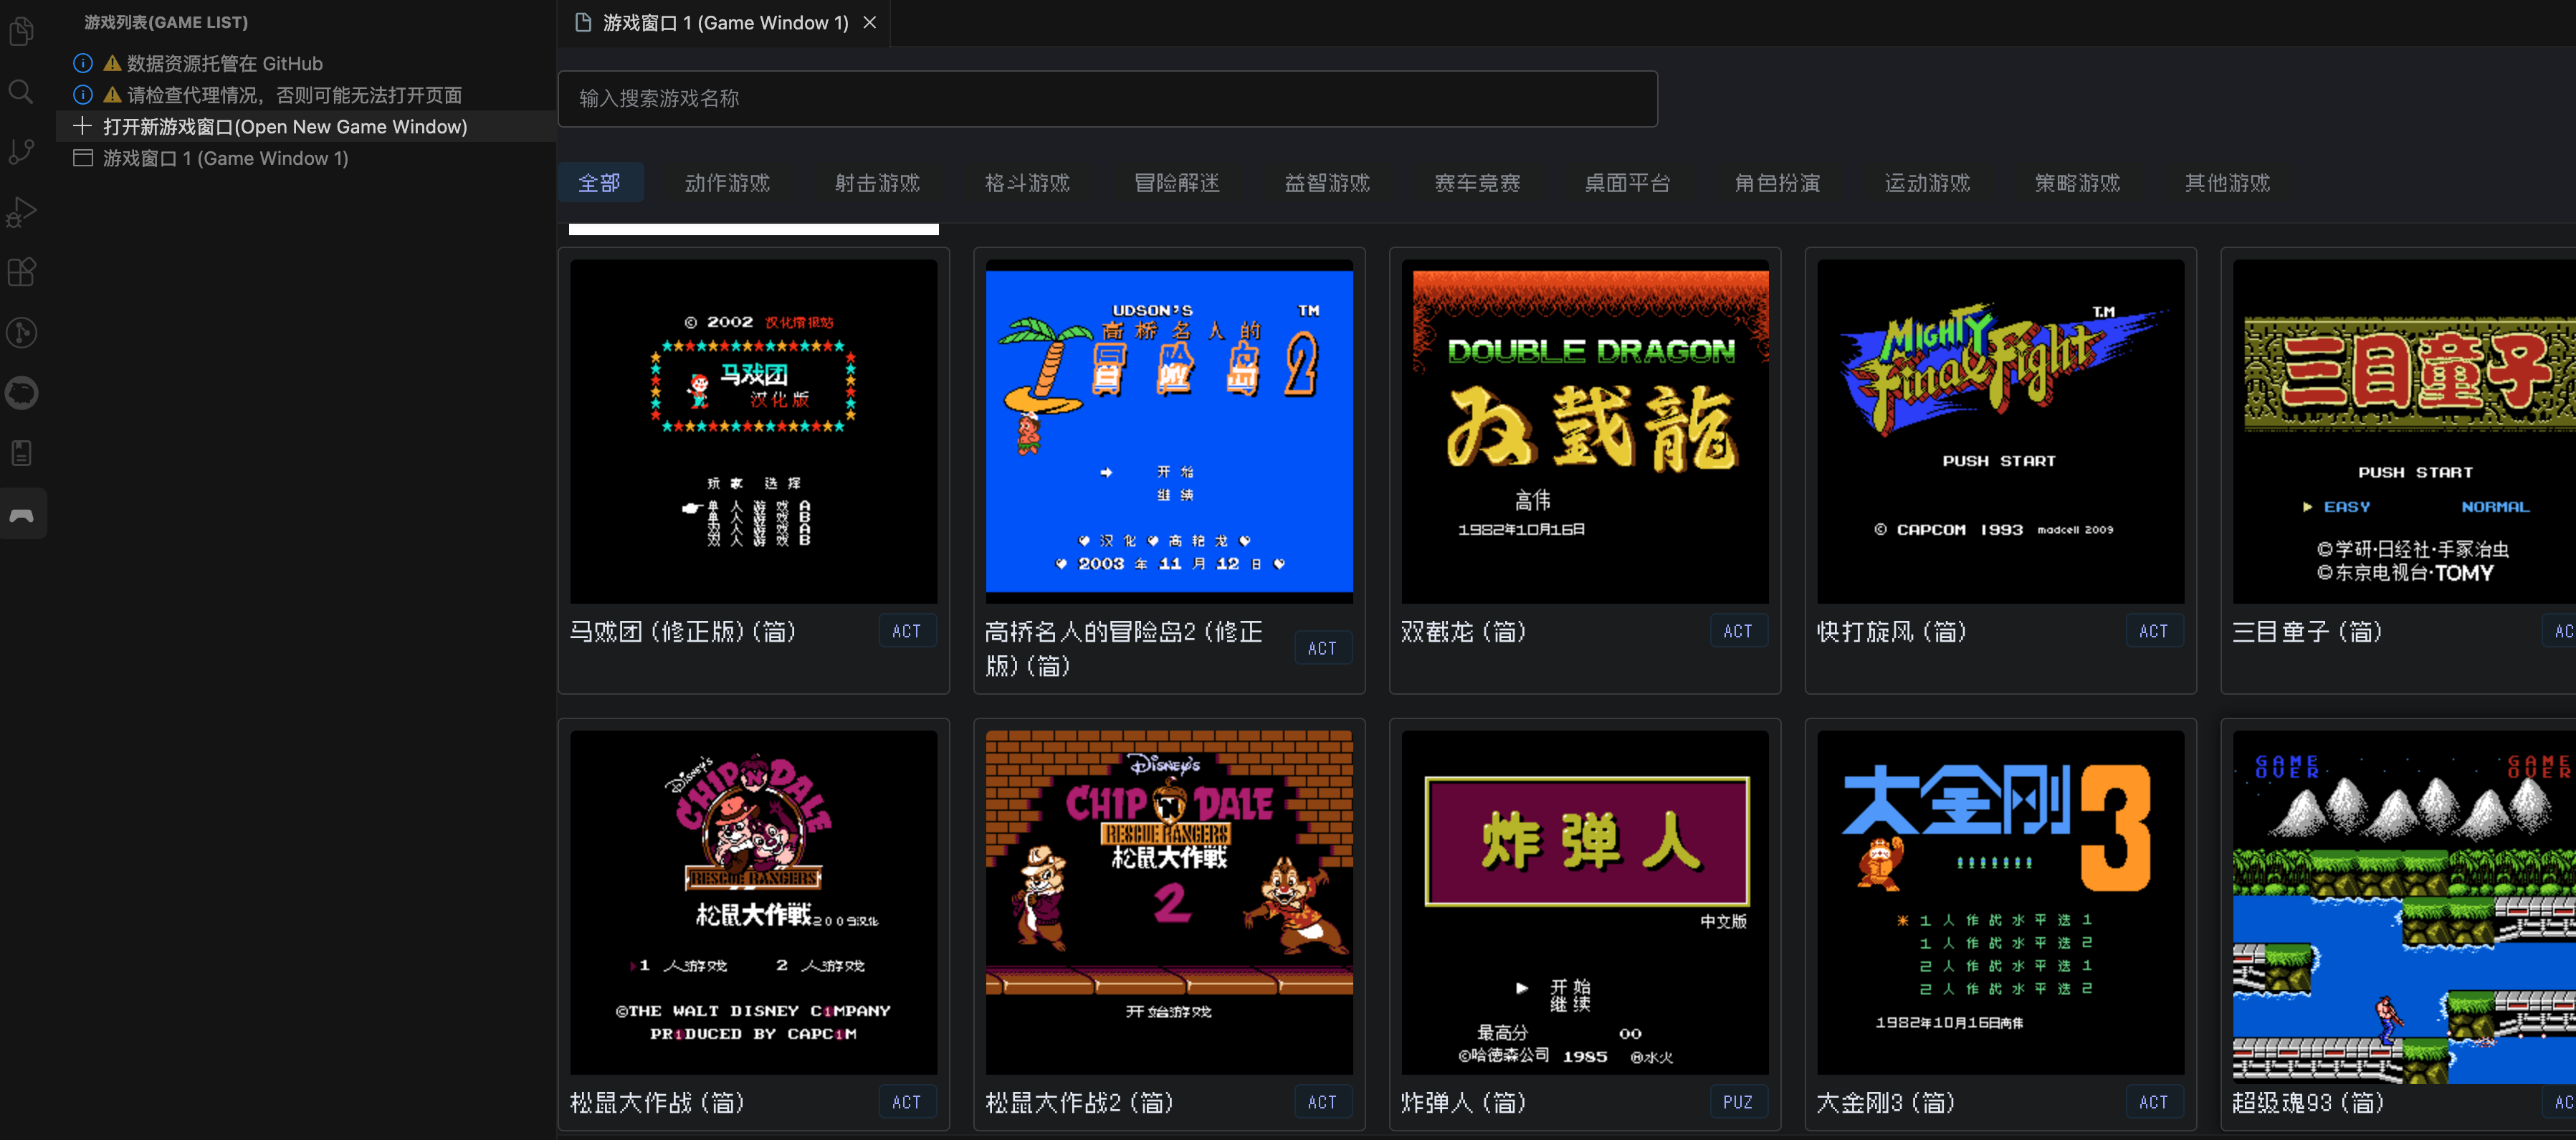Open the Source Control view icon
This screenshot has width=2576, height=1140.
pos(22,152)
